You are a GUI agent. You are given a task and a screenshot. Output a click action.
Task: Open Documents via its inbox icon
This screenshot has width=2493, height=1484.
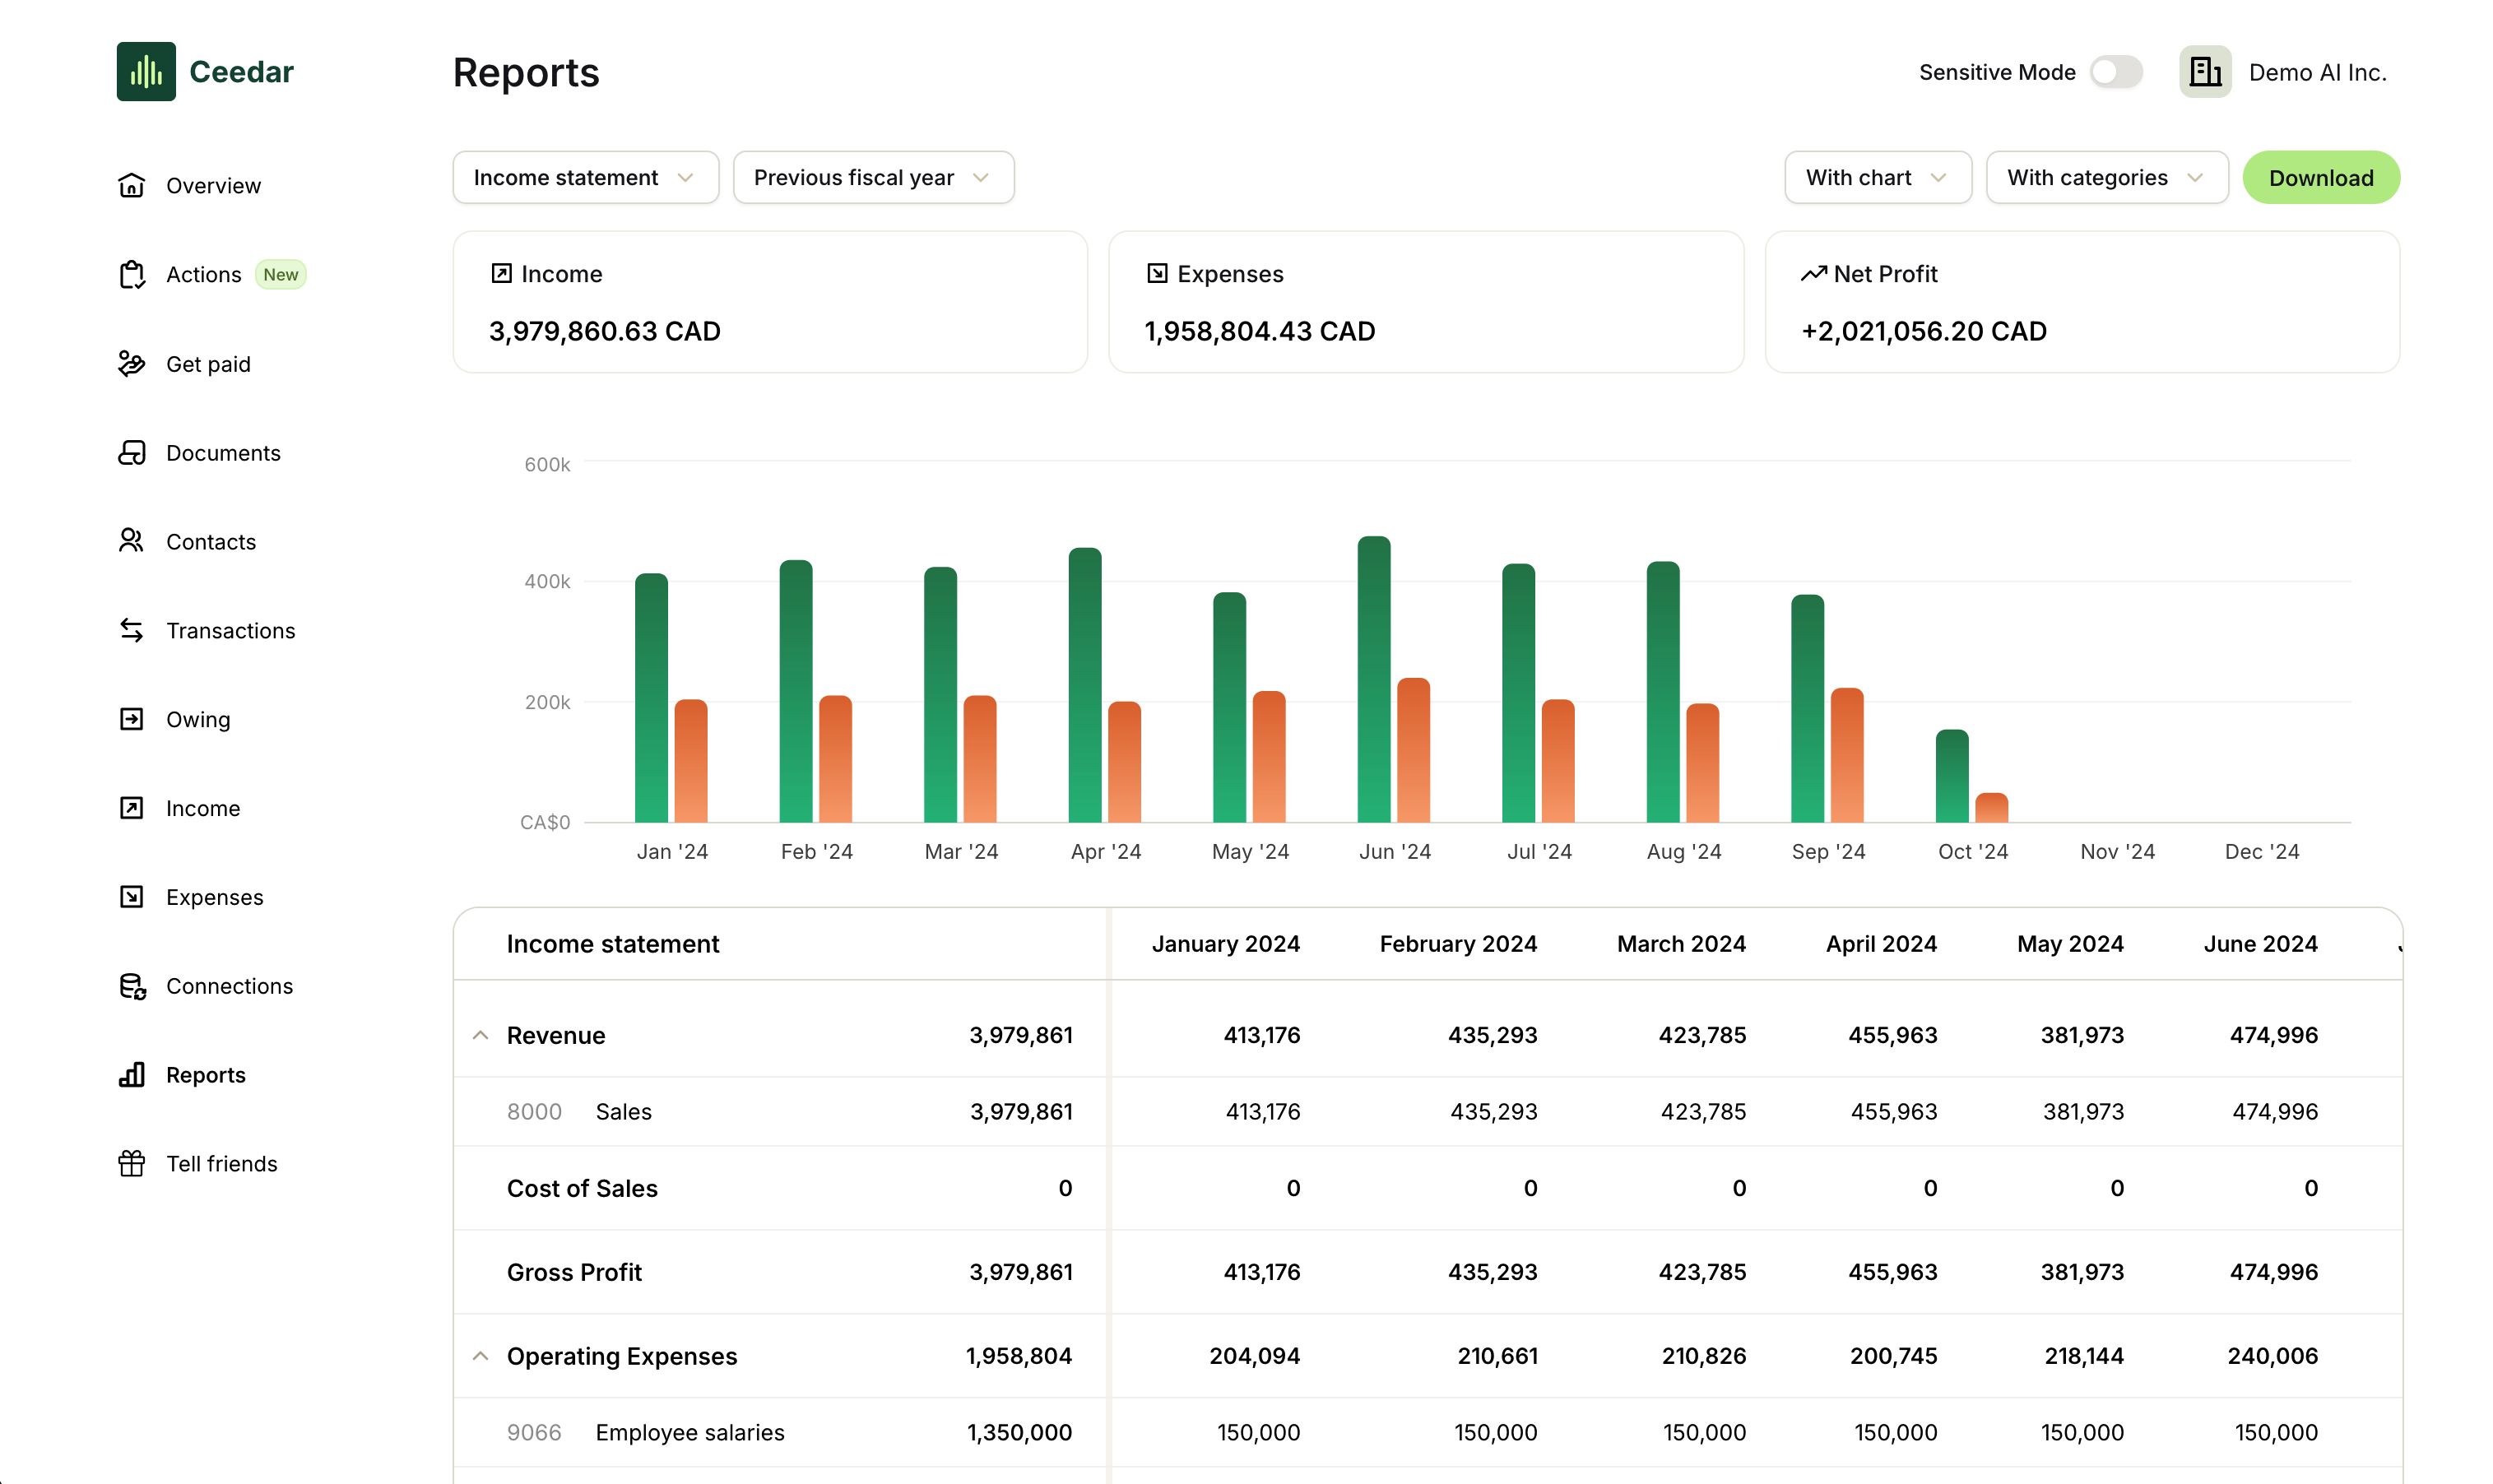pos(131,453)
